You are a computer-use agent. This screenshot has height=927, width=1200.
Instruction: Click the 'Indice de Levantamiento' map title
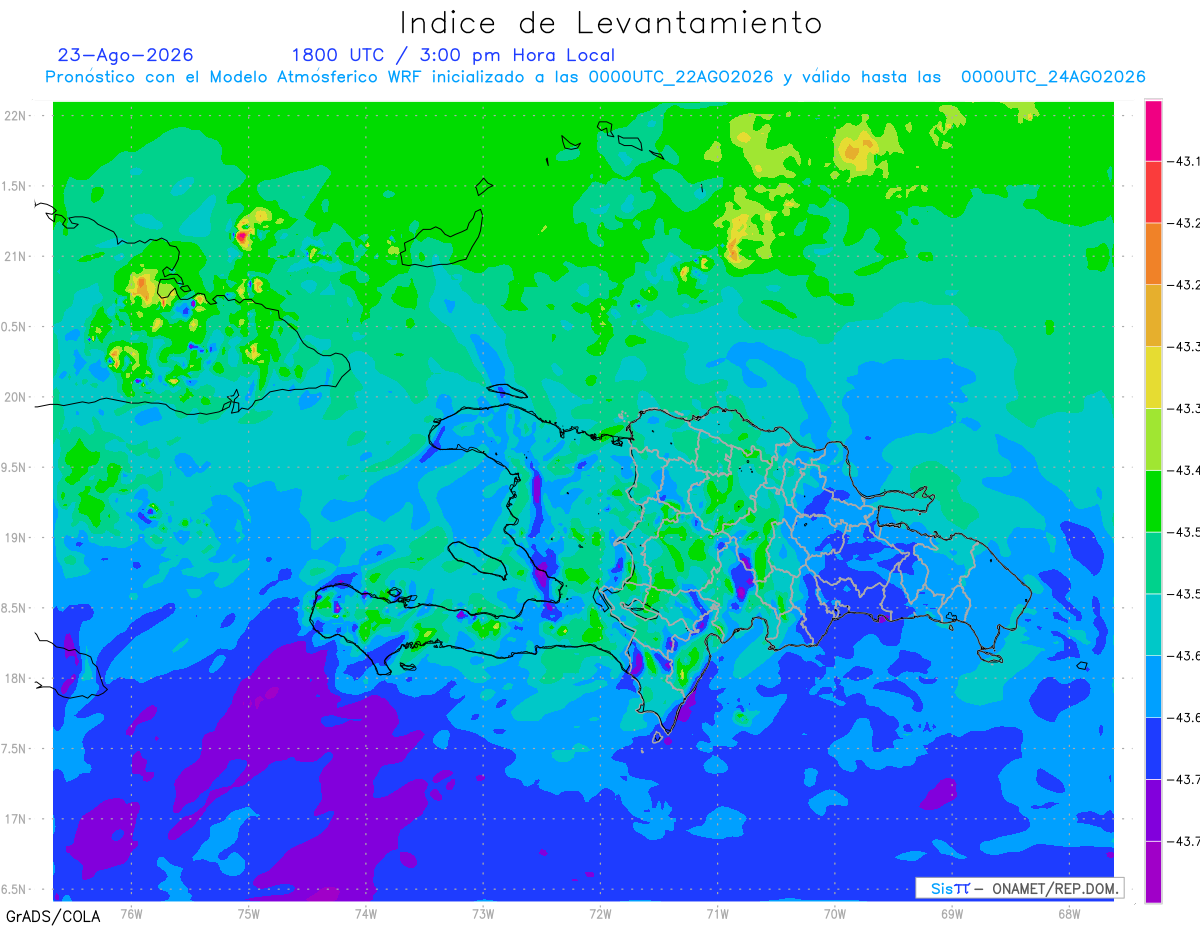[x=611, y=23]
